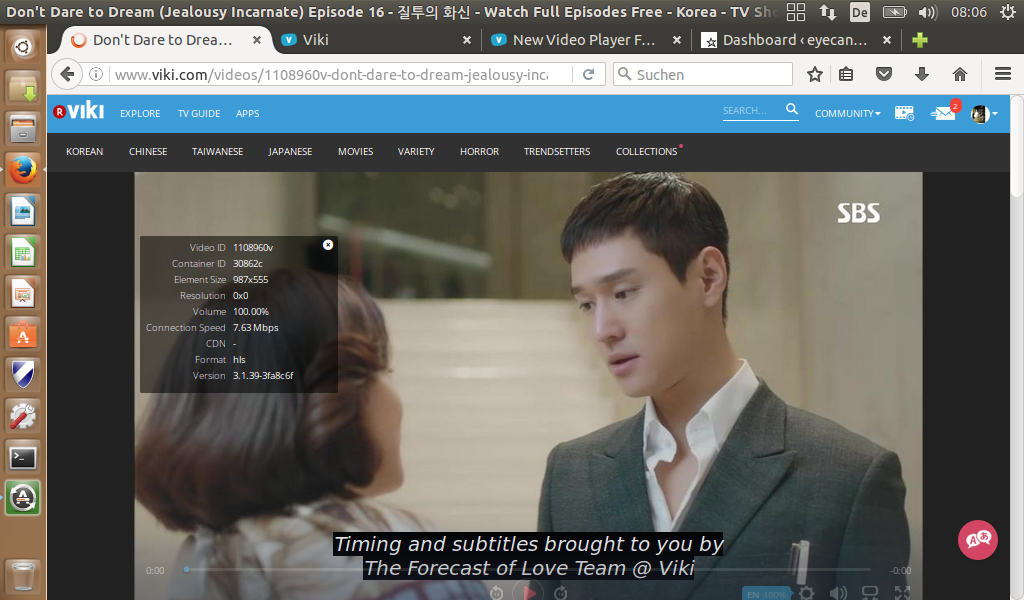Screen dimensions: 1024x600
Task: Reload the current page
Action: (588, 74)
